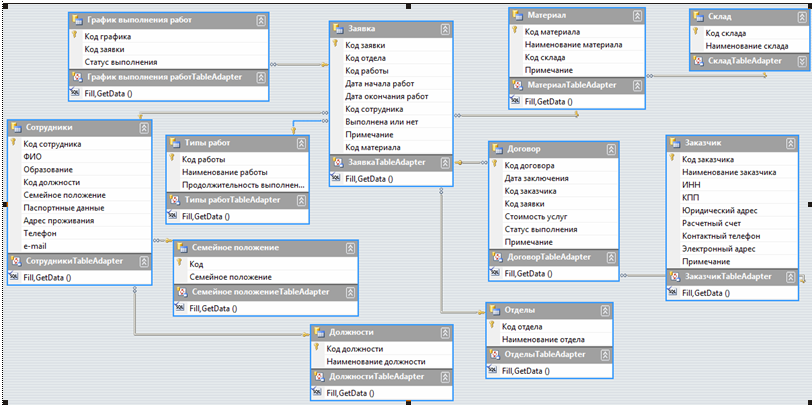812x405 pixels.
Task: Click the Fill,GetData query icon in Отделы table
Action: [x=493, y=370]
